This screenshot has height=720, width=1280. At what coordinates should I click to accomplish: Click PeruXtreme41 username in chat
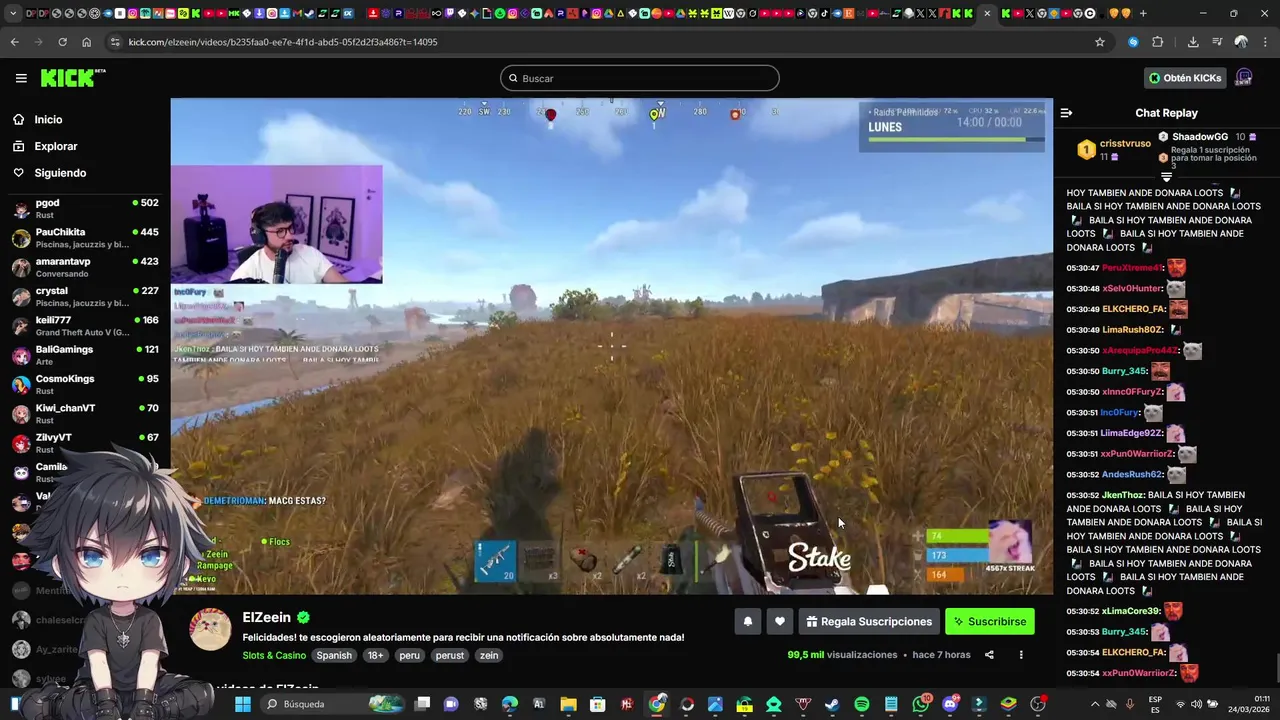click(x=1133, y=268)
